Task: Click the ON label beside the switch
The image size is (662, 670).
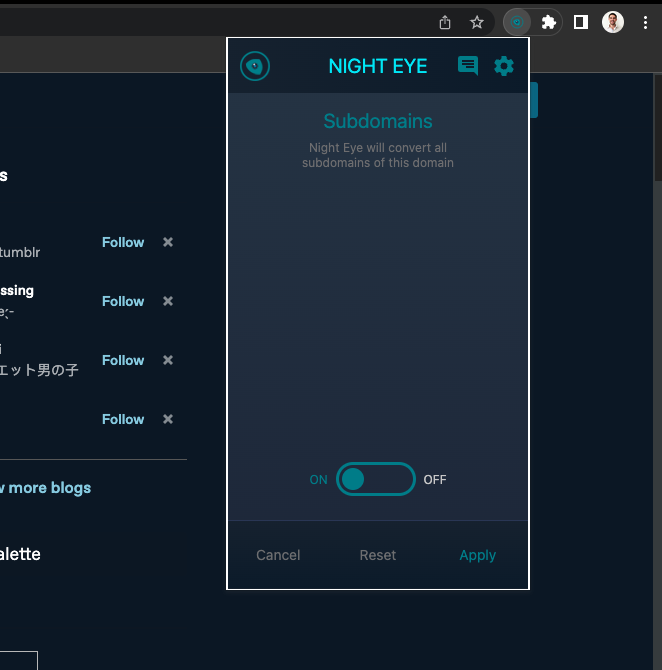Action: pyautogui.click(x=318, y=480)
